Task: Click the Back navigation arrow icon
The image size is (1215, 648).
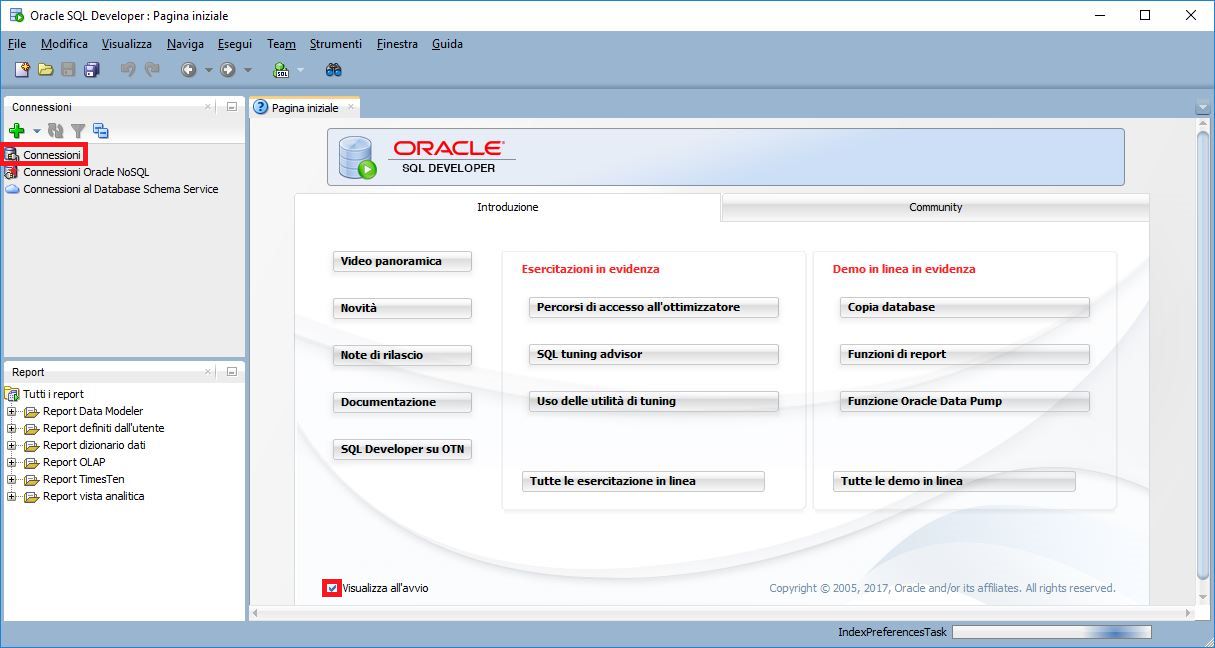Action: tap(188, 70)
